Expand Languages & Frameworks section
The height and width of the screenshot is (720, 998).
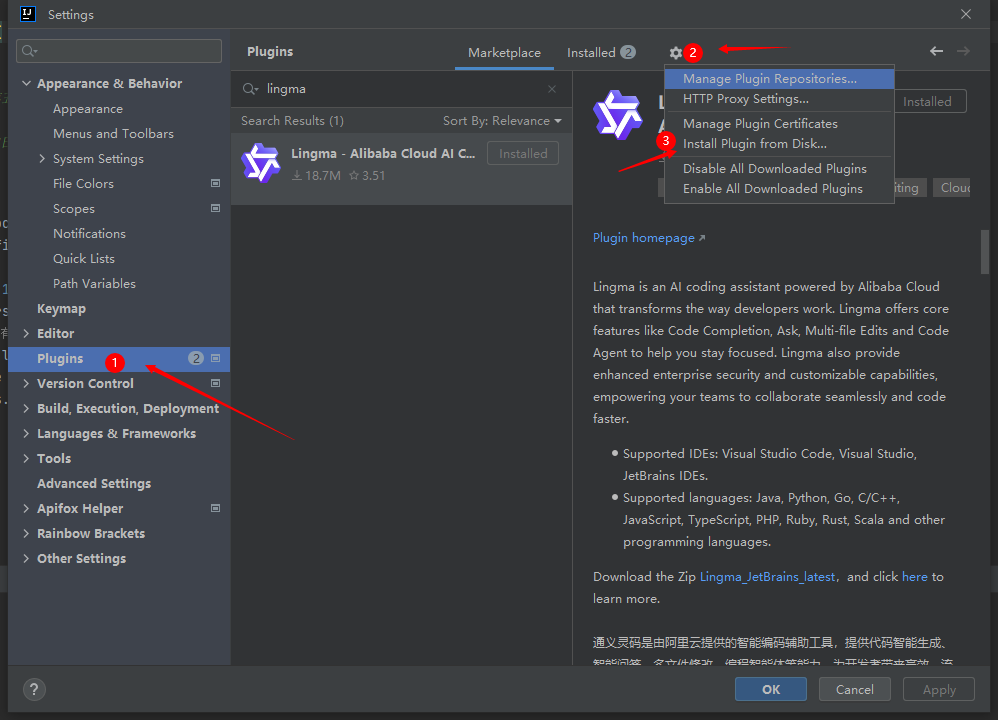(26, 434)
